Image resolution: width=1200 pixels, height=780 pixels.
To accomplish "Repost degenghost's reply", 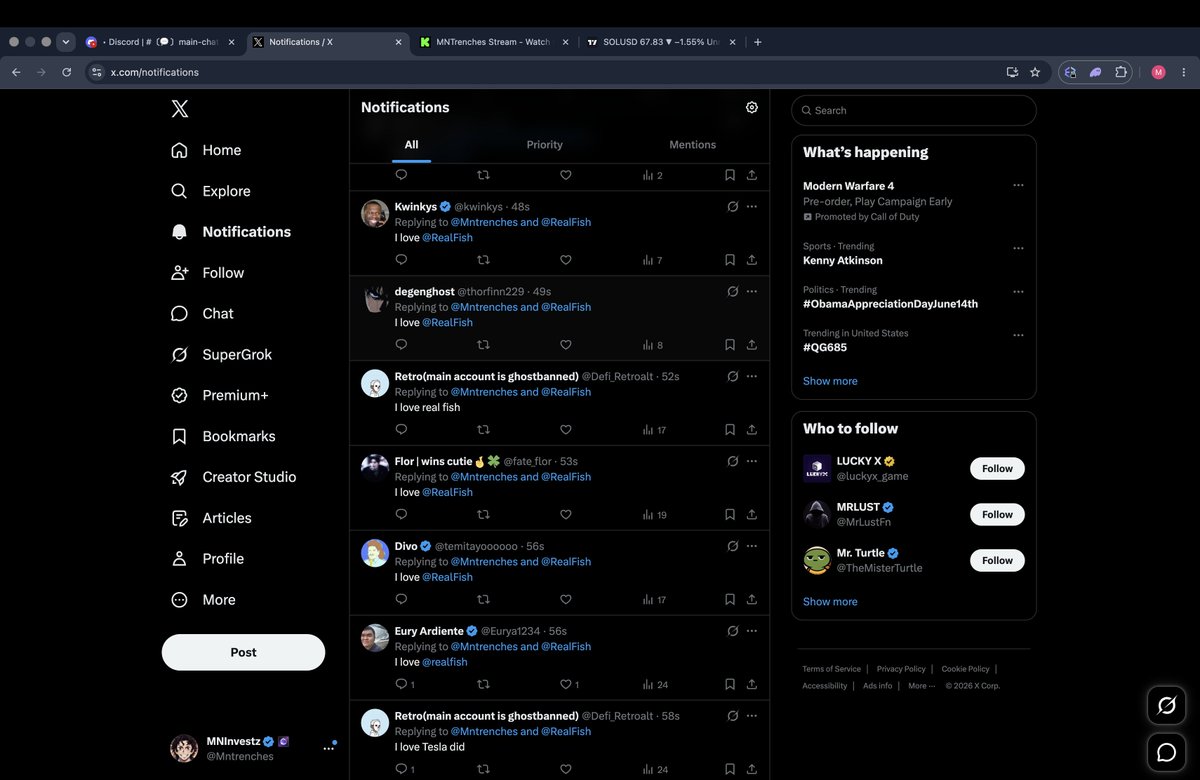I will pyautogui.click(x=483, y=345).
